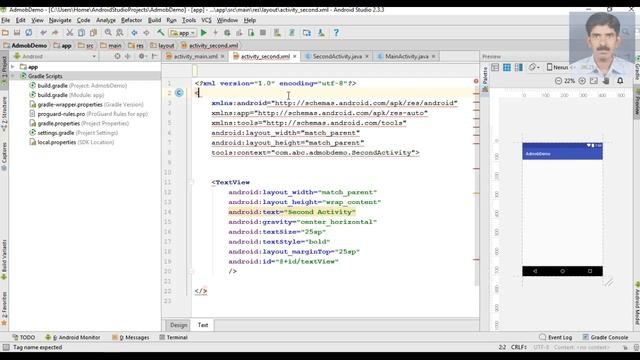Collapse the Gradle Scripts node
640x360 pixels.
tap(13, 76)
